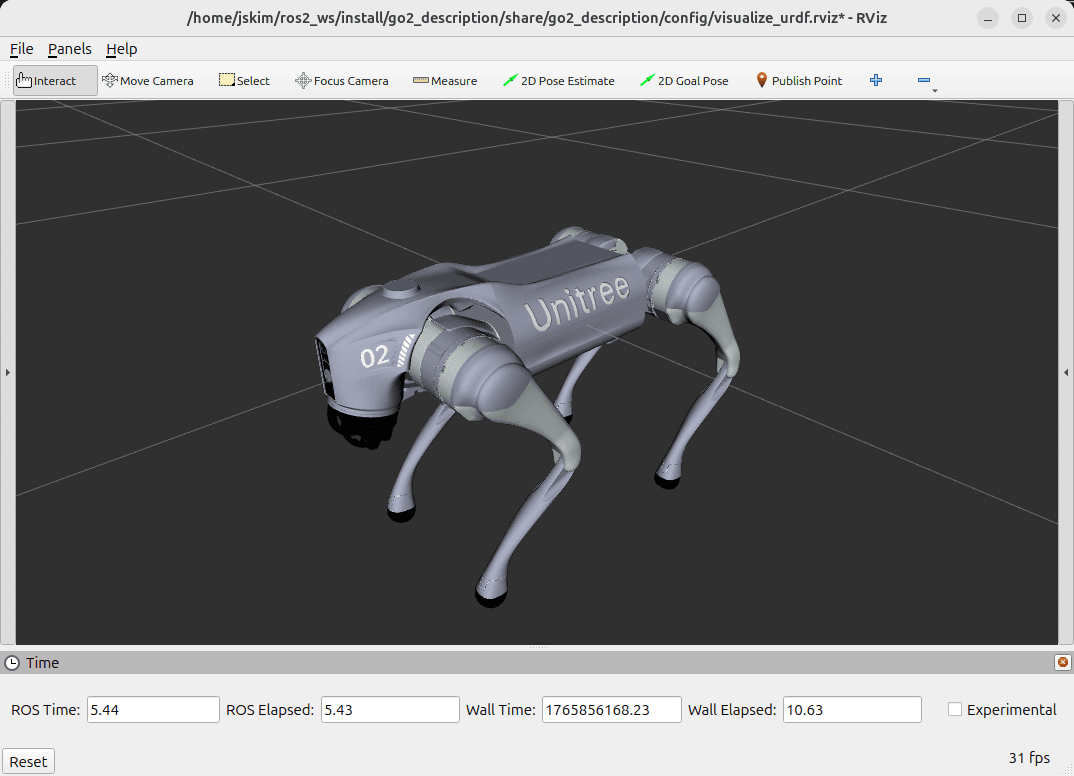
Task: Enable the Experimental checkbox
Action: (x=955, y=710)
